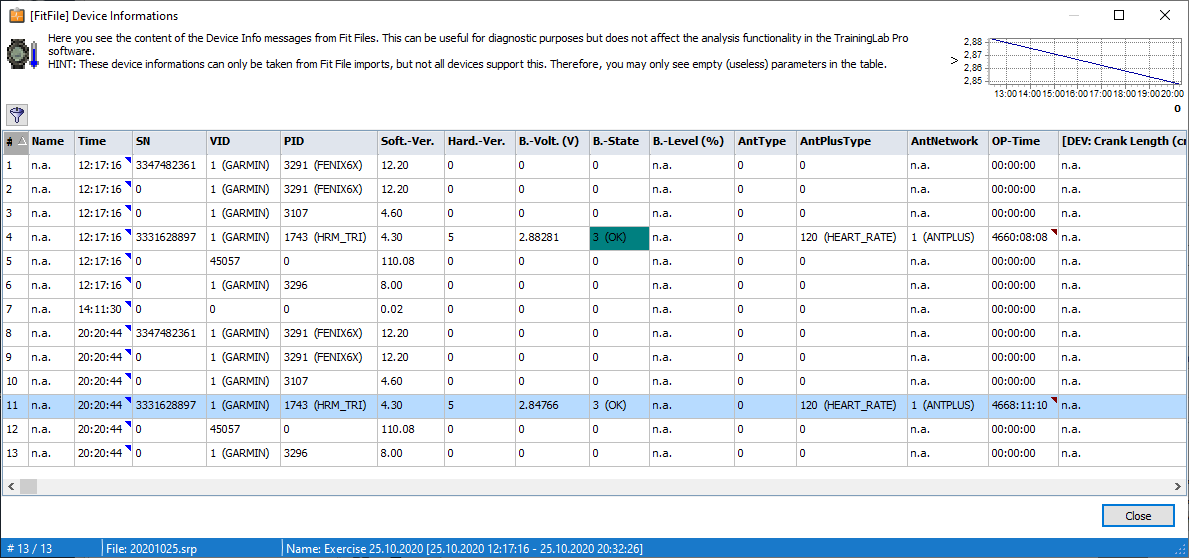Click the OP-Time column header
This screenshot has width=1189, height=558.
[x=1016, y=141]
